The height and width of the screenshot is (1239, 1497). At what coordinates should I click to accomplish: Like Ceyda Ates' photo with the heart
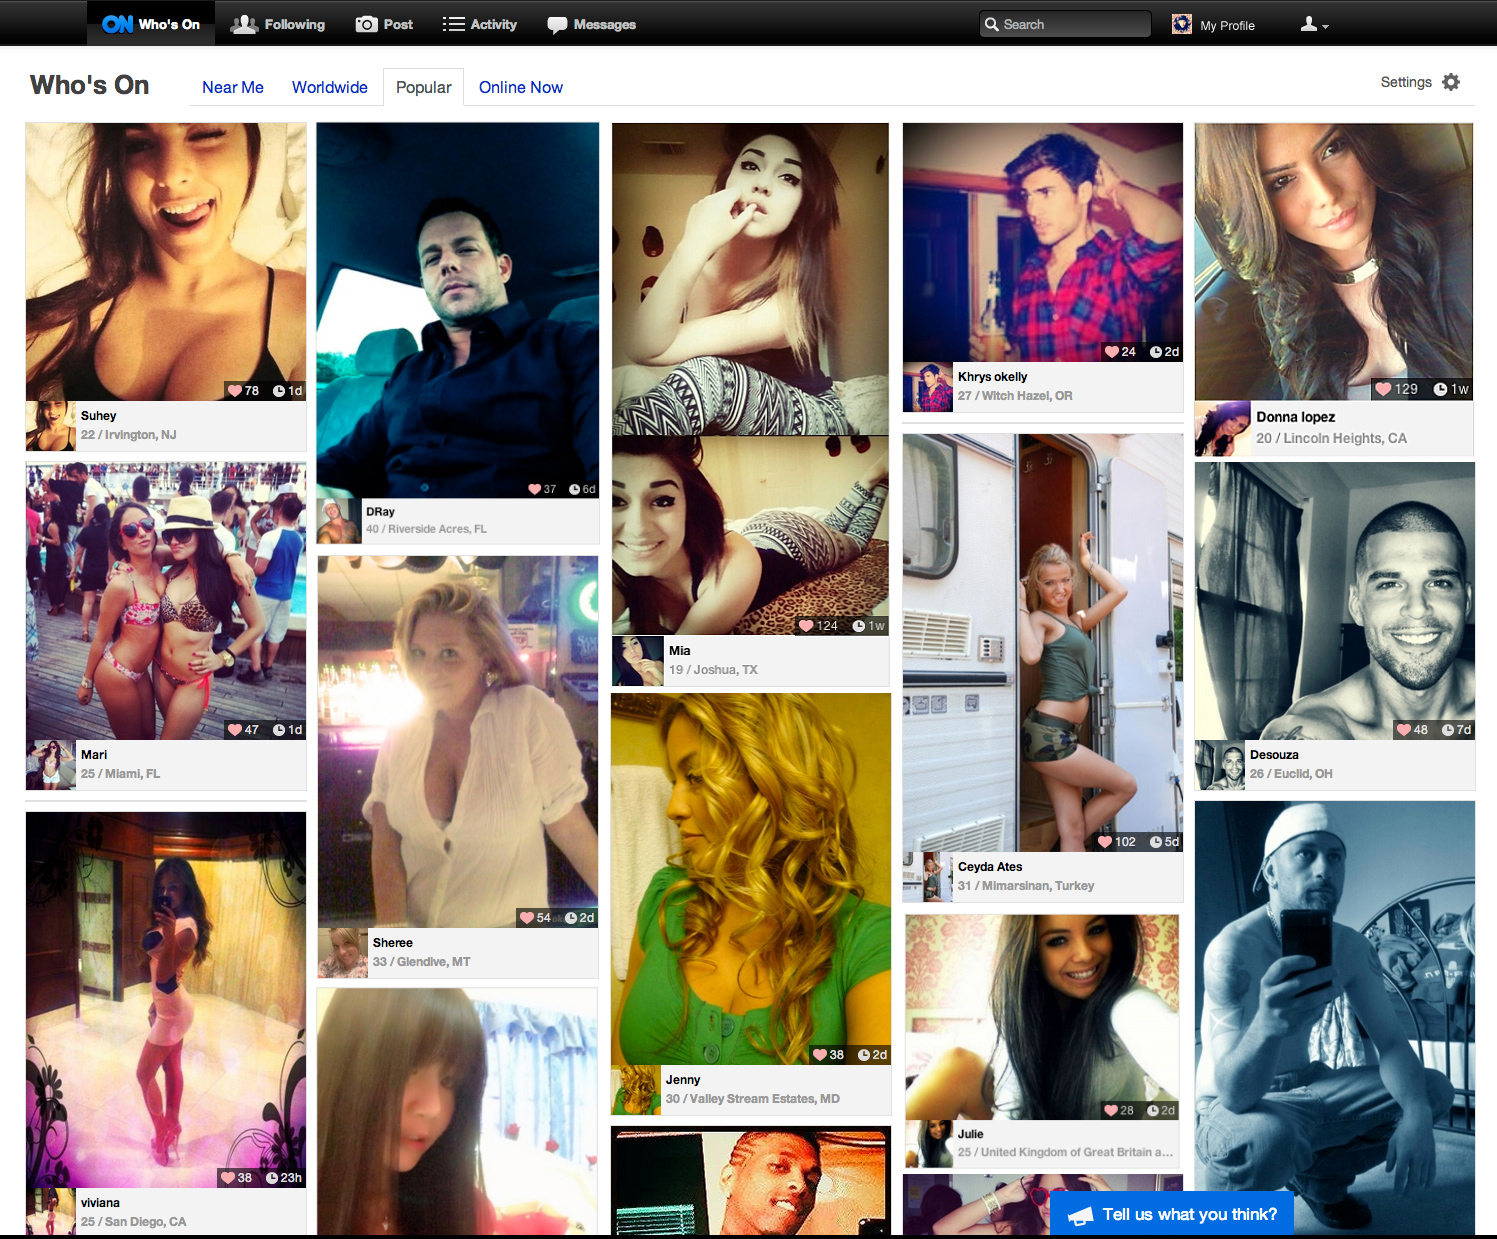pyautogui.click(x=1105, y=842)
